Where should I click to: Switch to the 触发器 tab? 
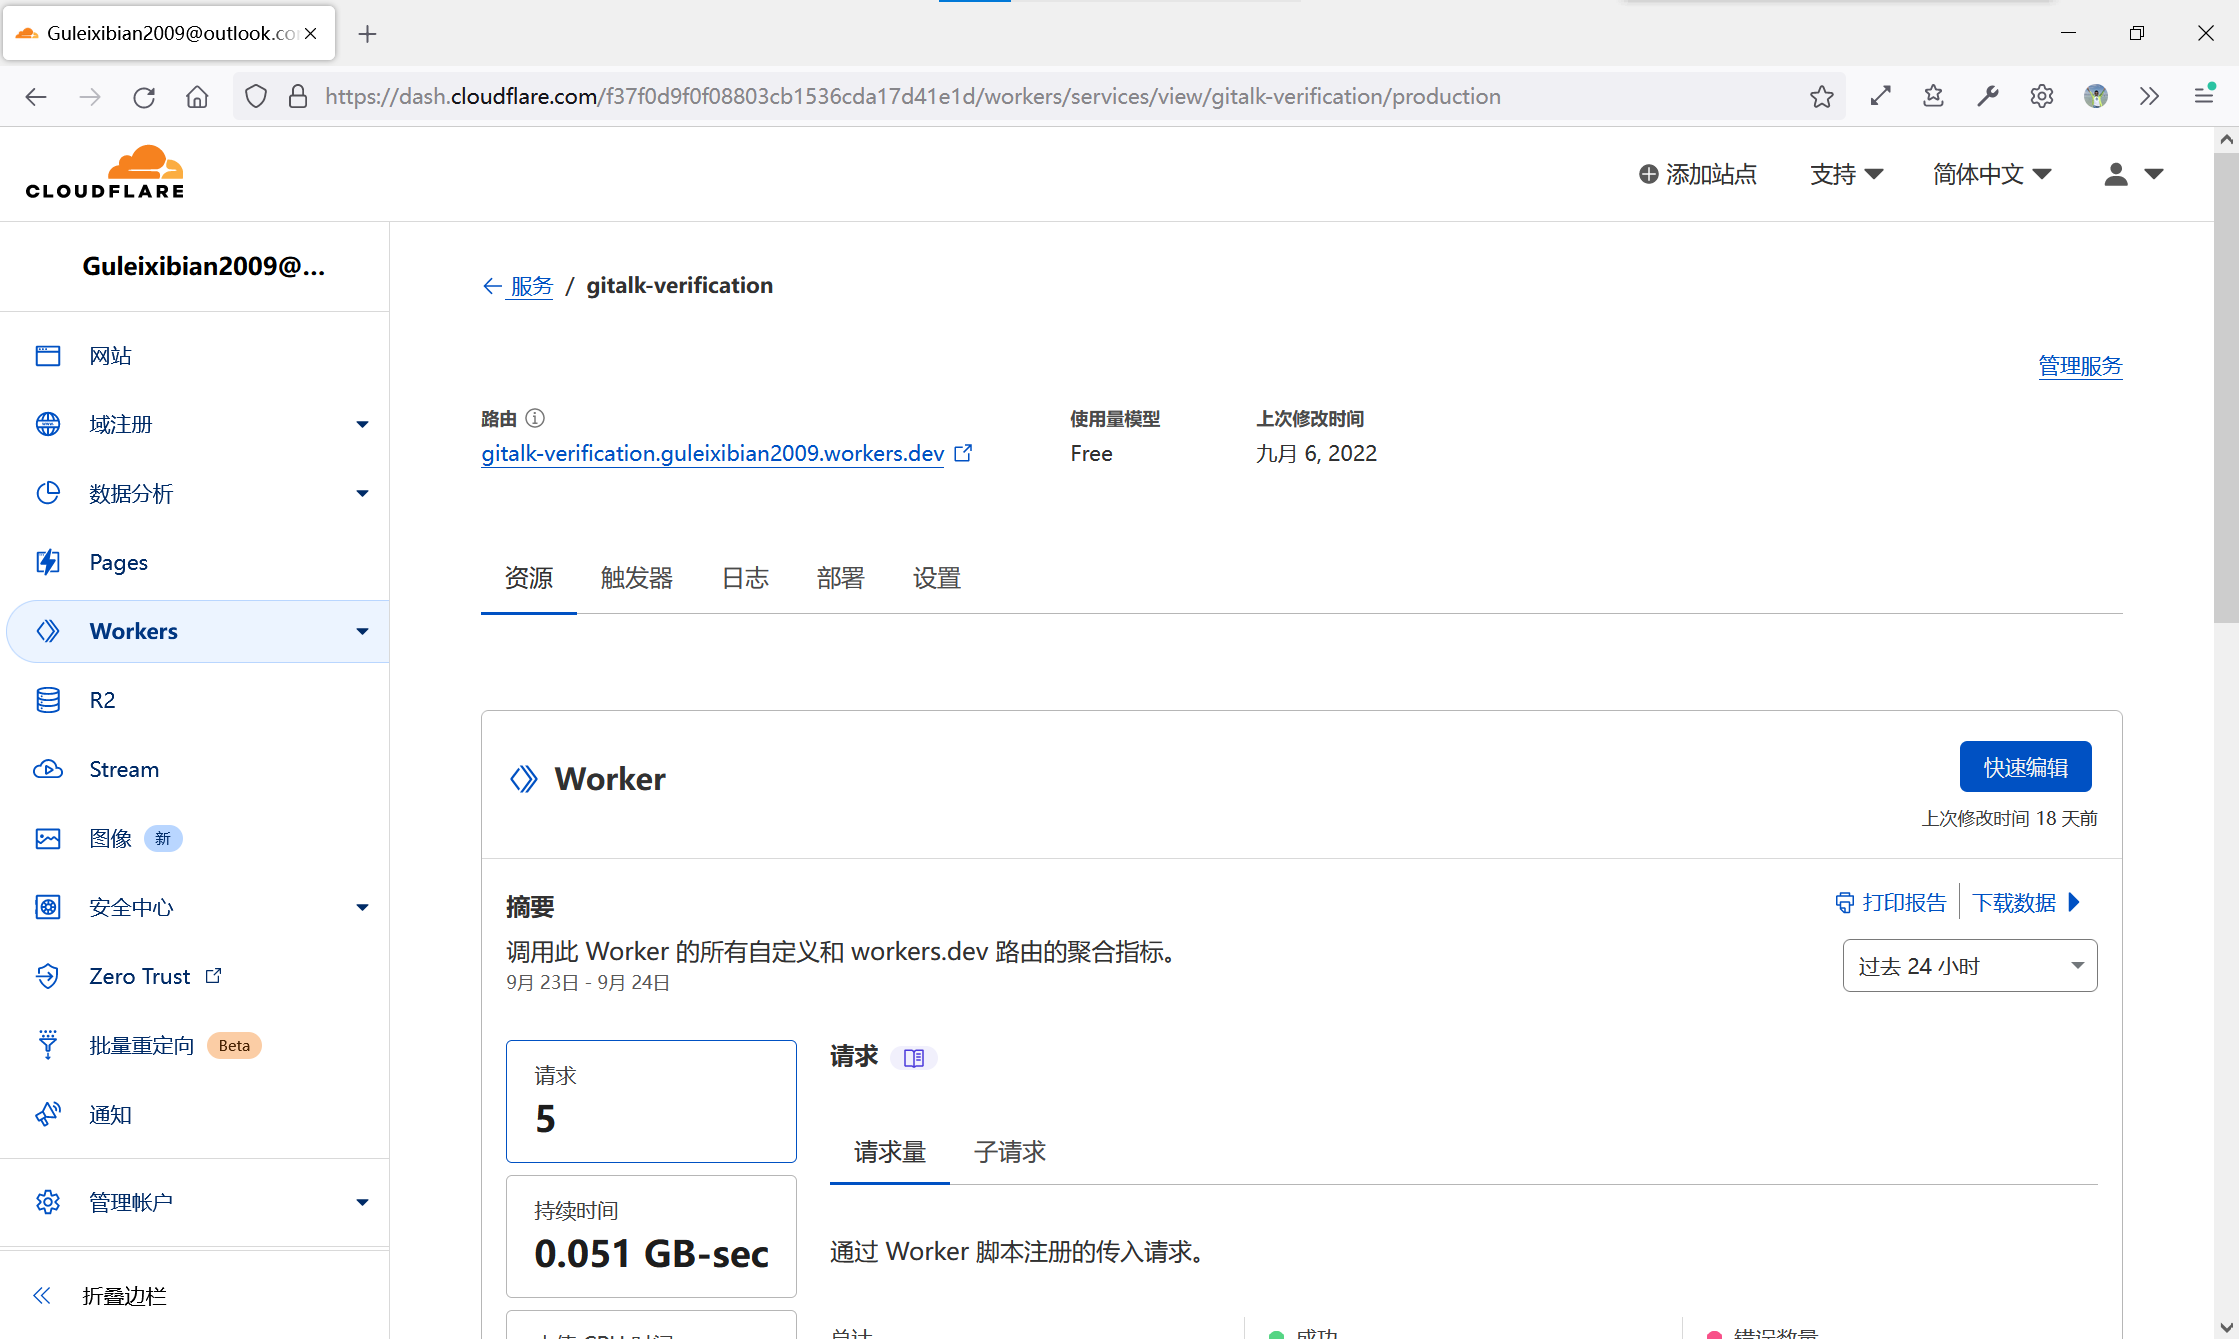635,578
